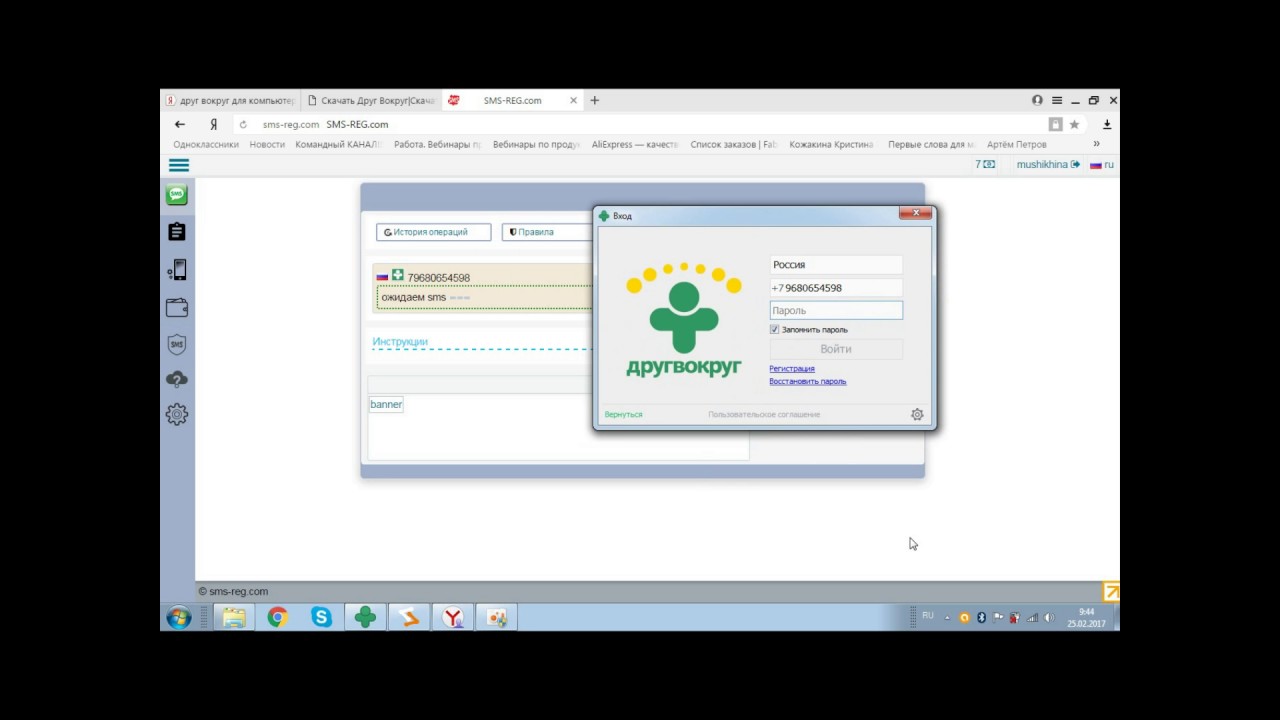Click the Войти login button
This screenshot has height=720, width=1280.
pyautogui.click(x=836, y=349)
